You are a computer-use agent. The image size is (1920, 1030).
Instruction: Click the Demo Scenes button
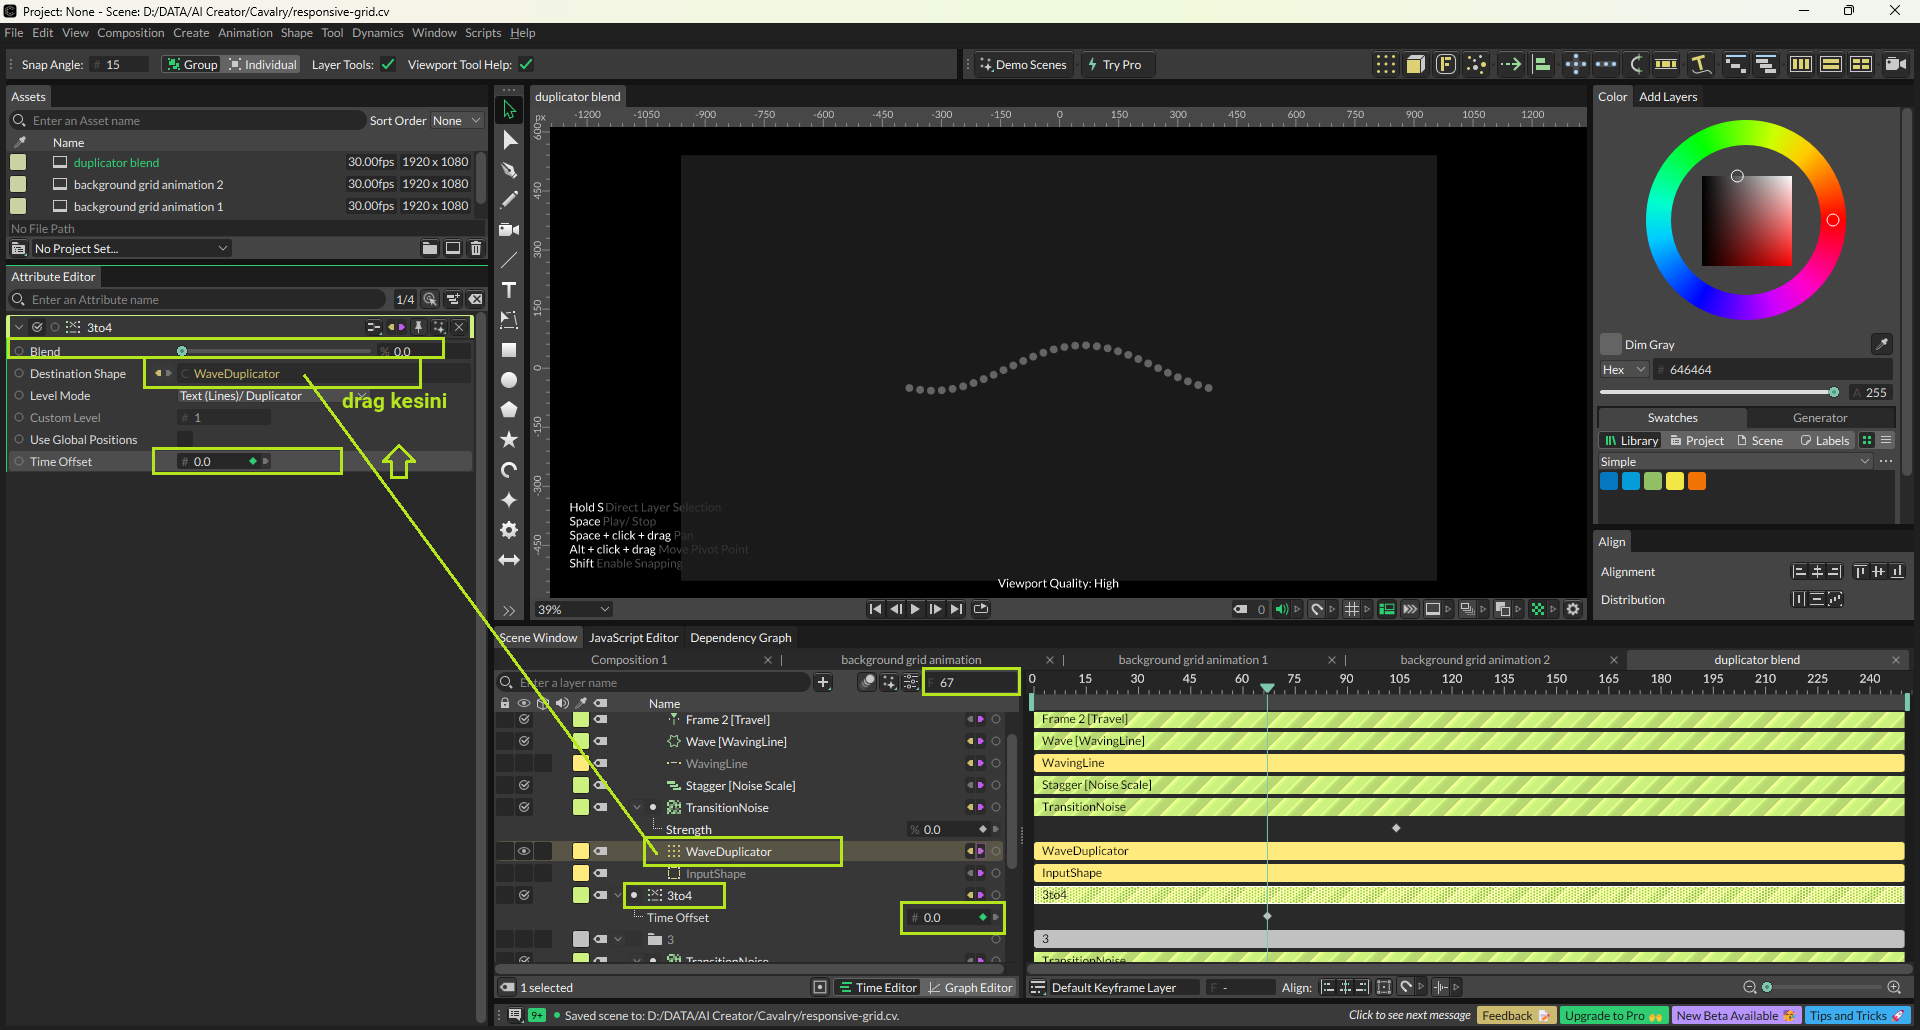[1023, 65]
